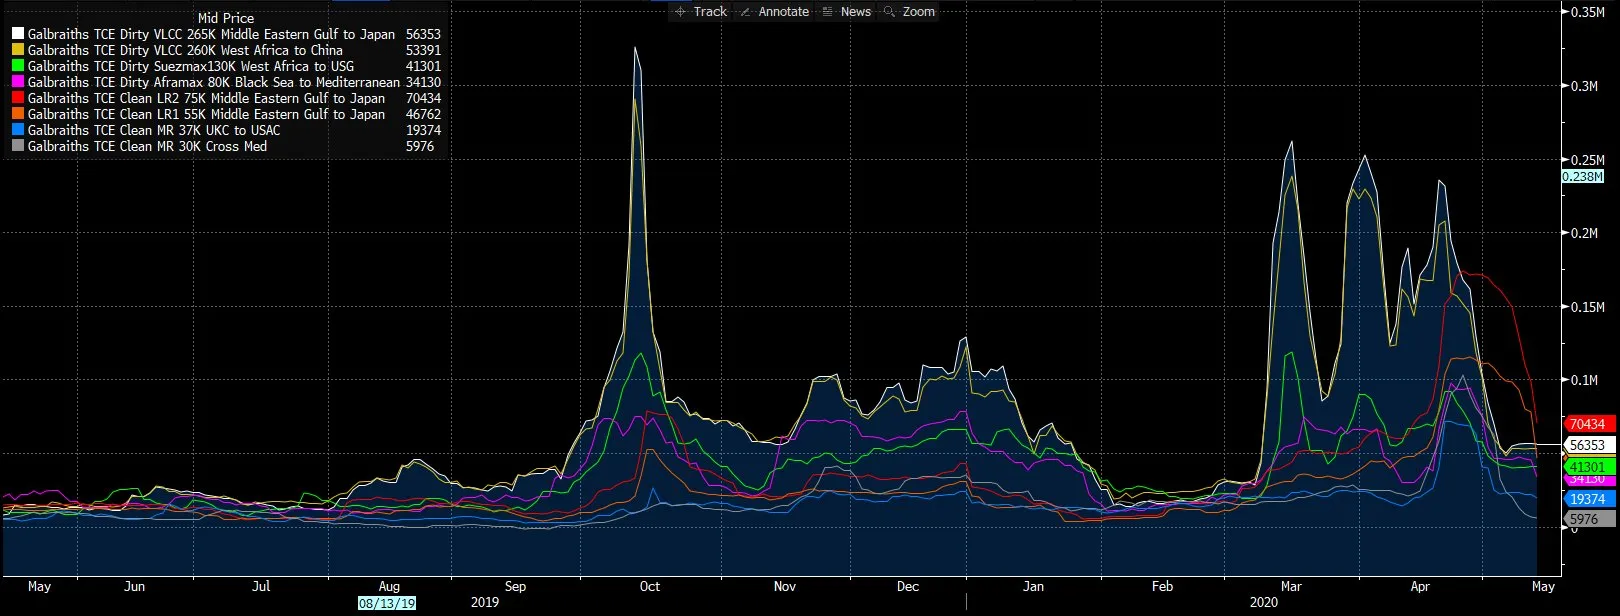The width and height of the screenshot is (1620, 616).
Task: Click the red 70434 price label
Action: [1587, 424]
